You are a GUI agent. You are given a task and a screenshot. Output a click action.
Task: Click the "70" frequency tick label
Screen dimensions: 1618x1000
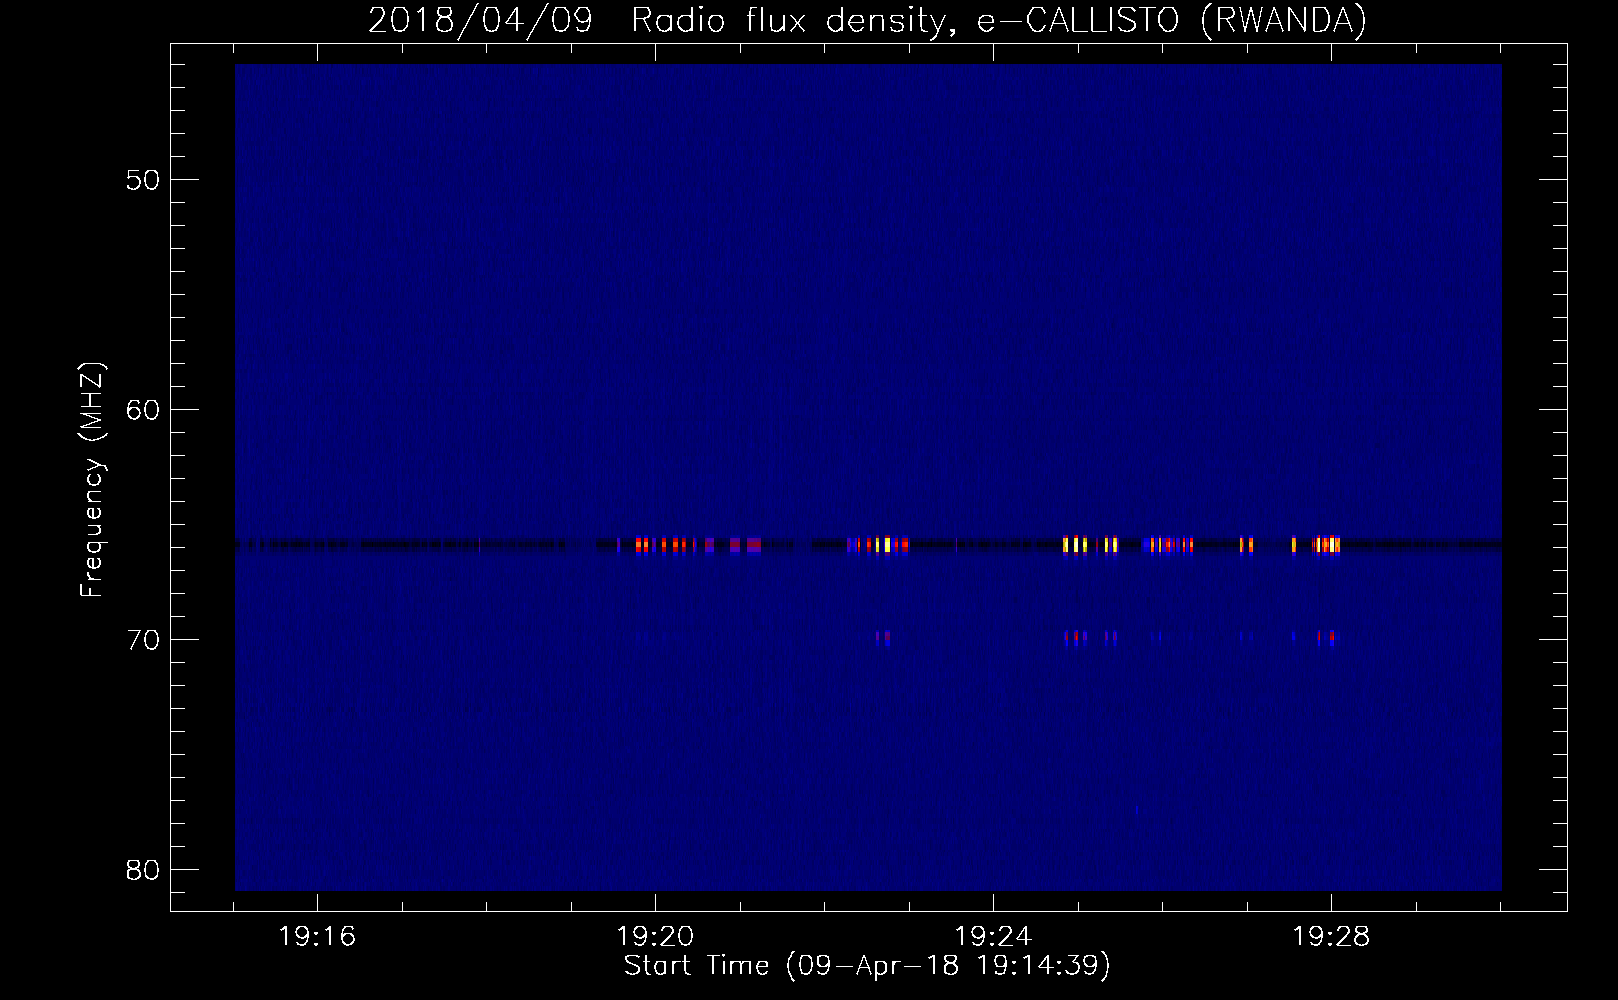point(143,640)
